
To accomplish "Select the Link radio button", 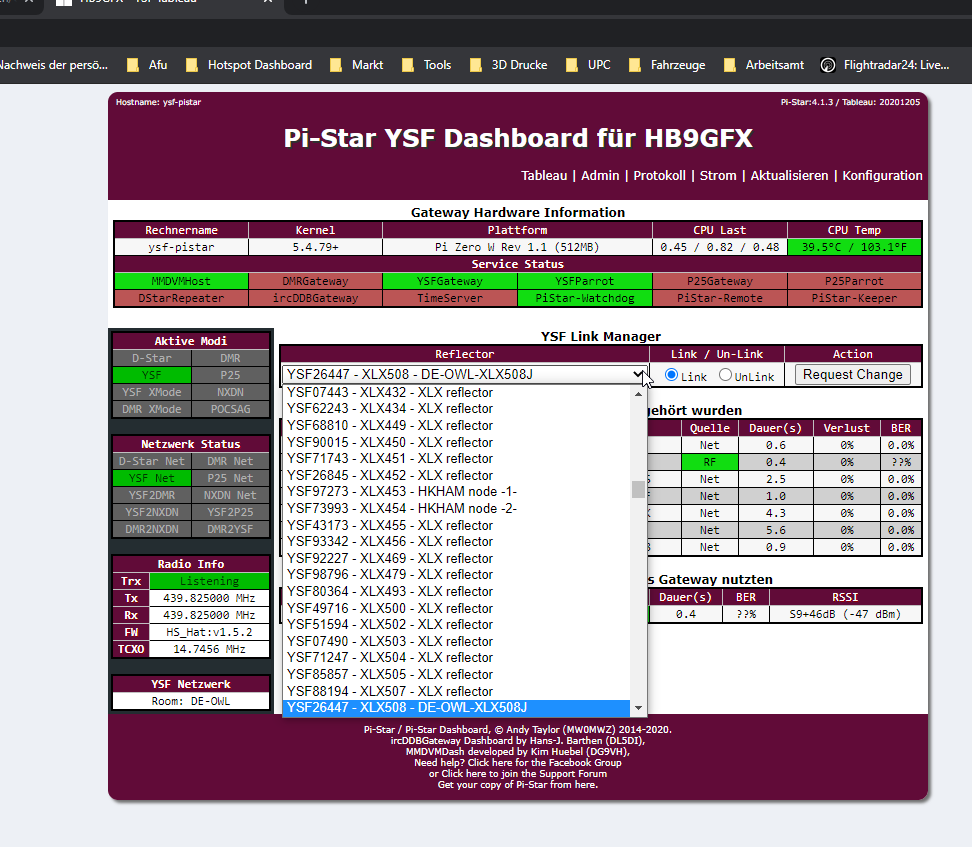I will coord(671,375).
